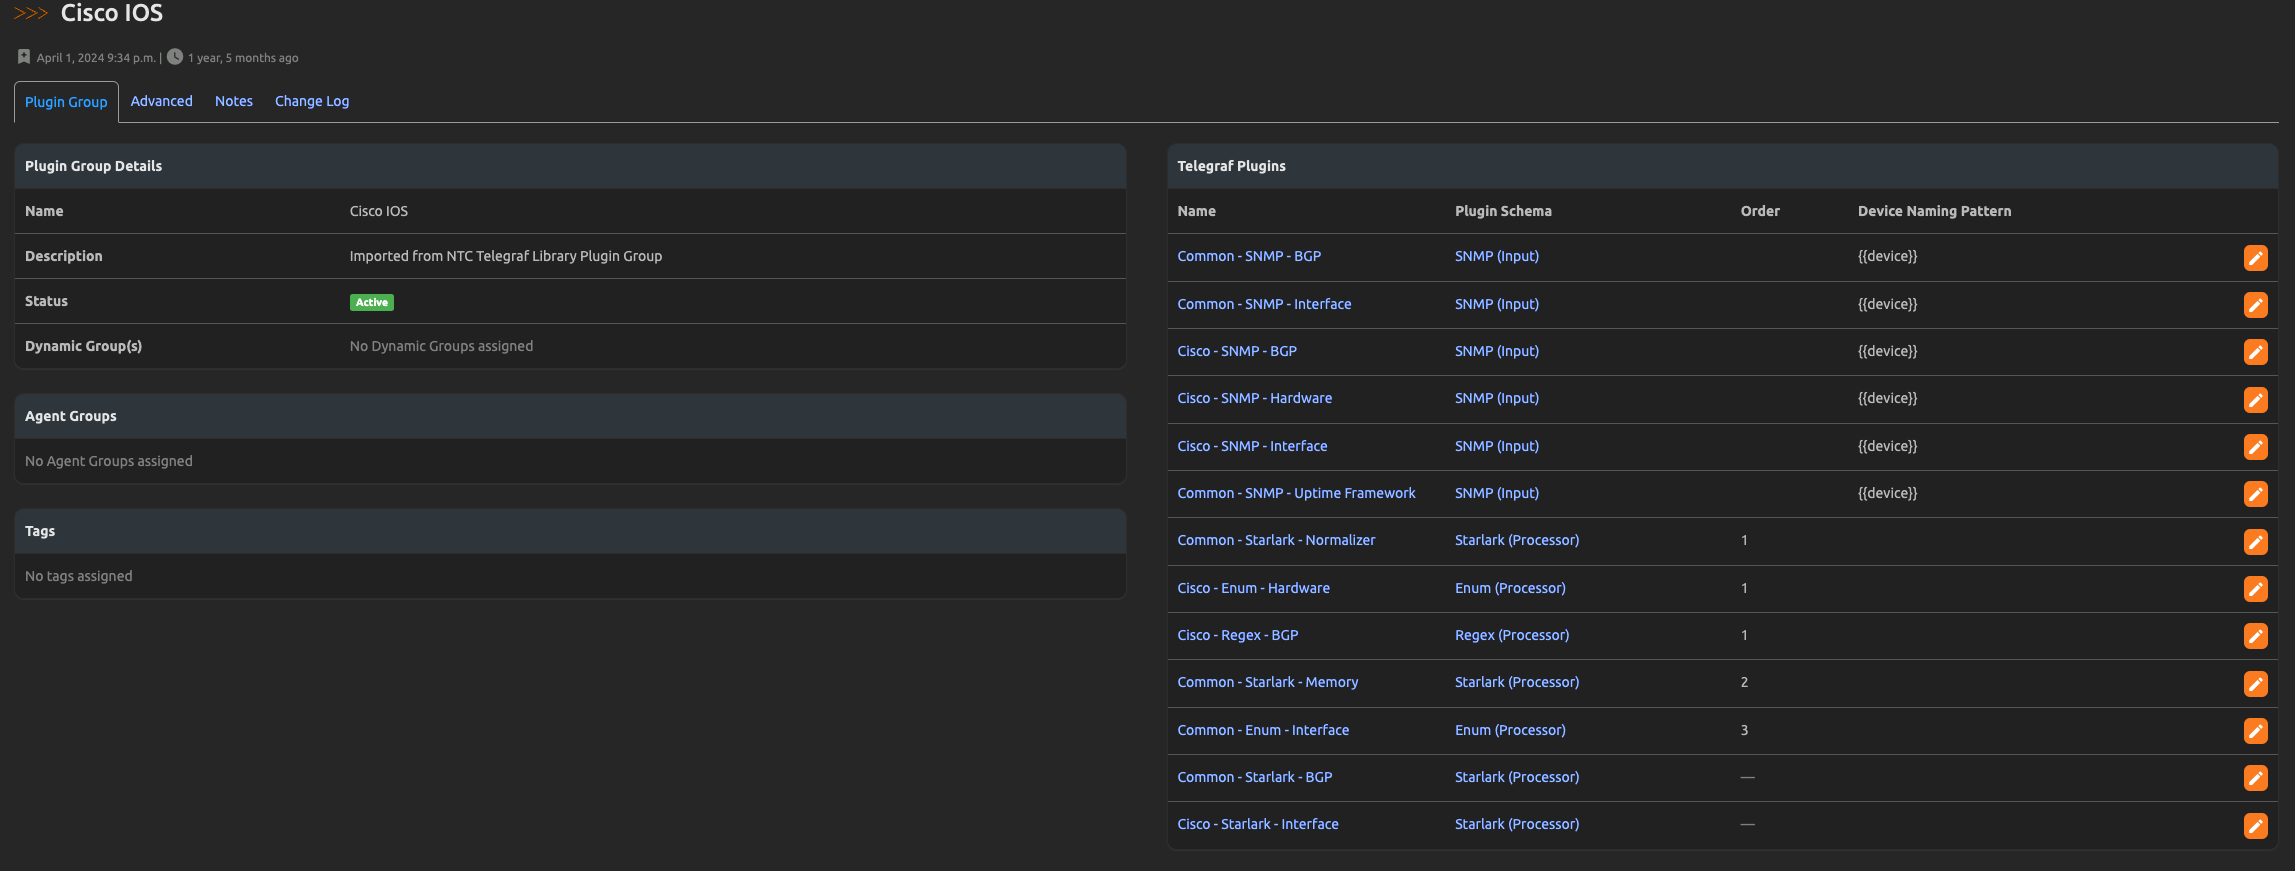Screen dimensions: 2295x871
Task: Click edit pencil for Common - Starlark - Memory
Action: click(2255, 684)
